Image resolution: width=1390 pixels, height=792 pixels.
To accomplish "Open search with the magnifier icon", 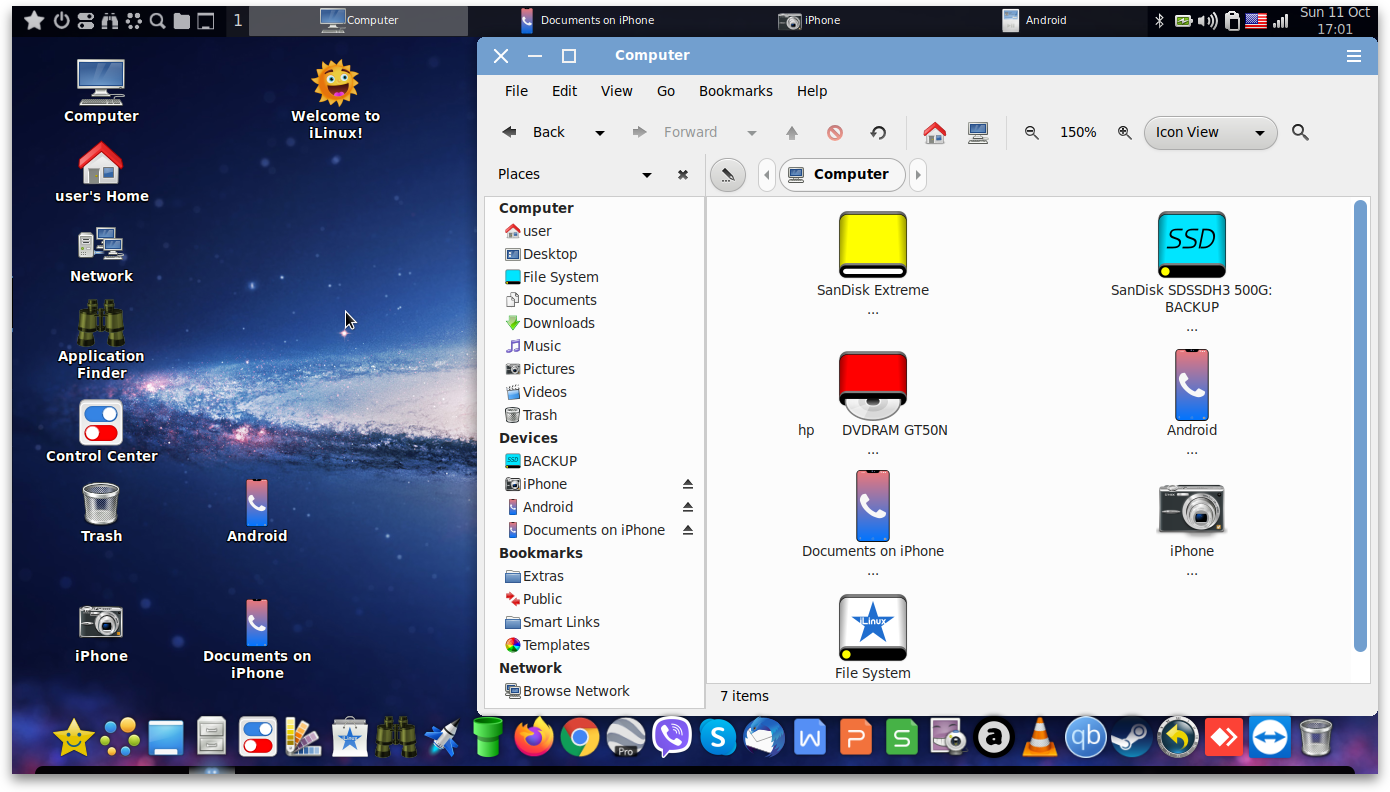I will tap(1300, 132).
